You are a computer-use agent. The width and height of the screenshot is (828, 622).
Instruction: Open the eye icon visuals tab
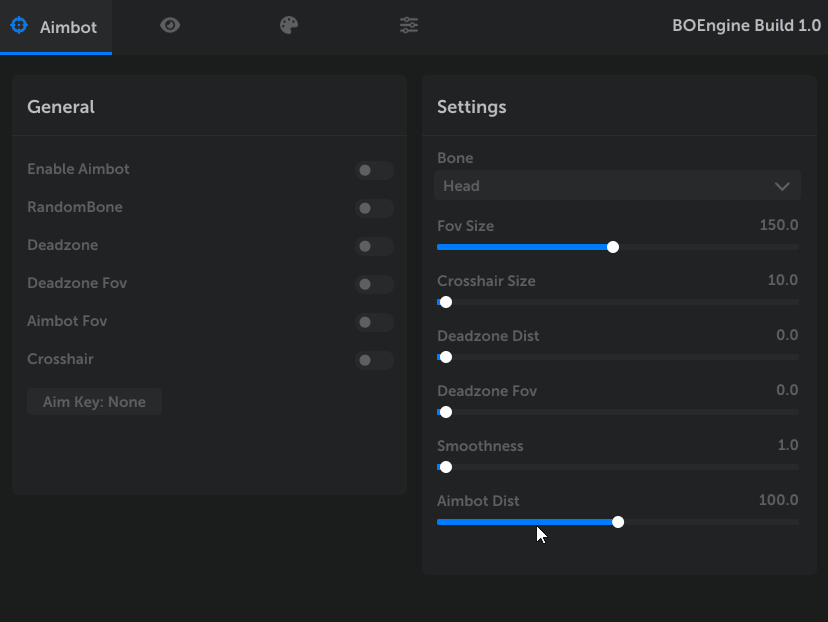170,26
